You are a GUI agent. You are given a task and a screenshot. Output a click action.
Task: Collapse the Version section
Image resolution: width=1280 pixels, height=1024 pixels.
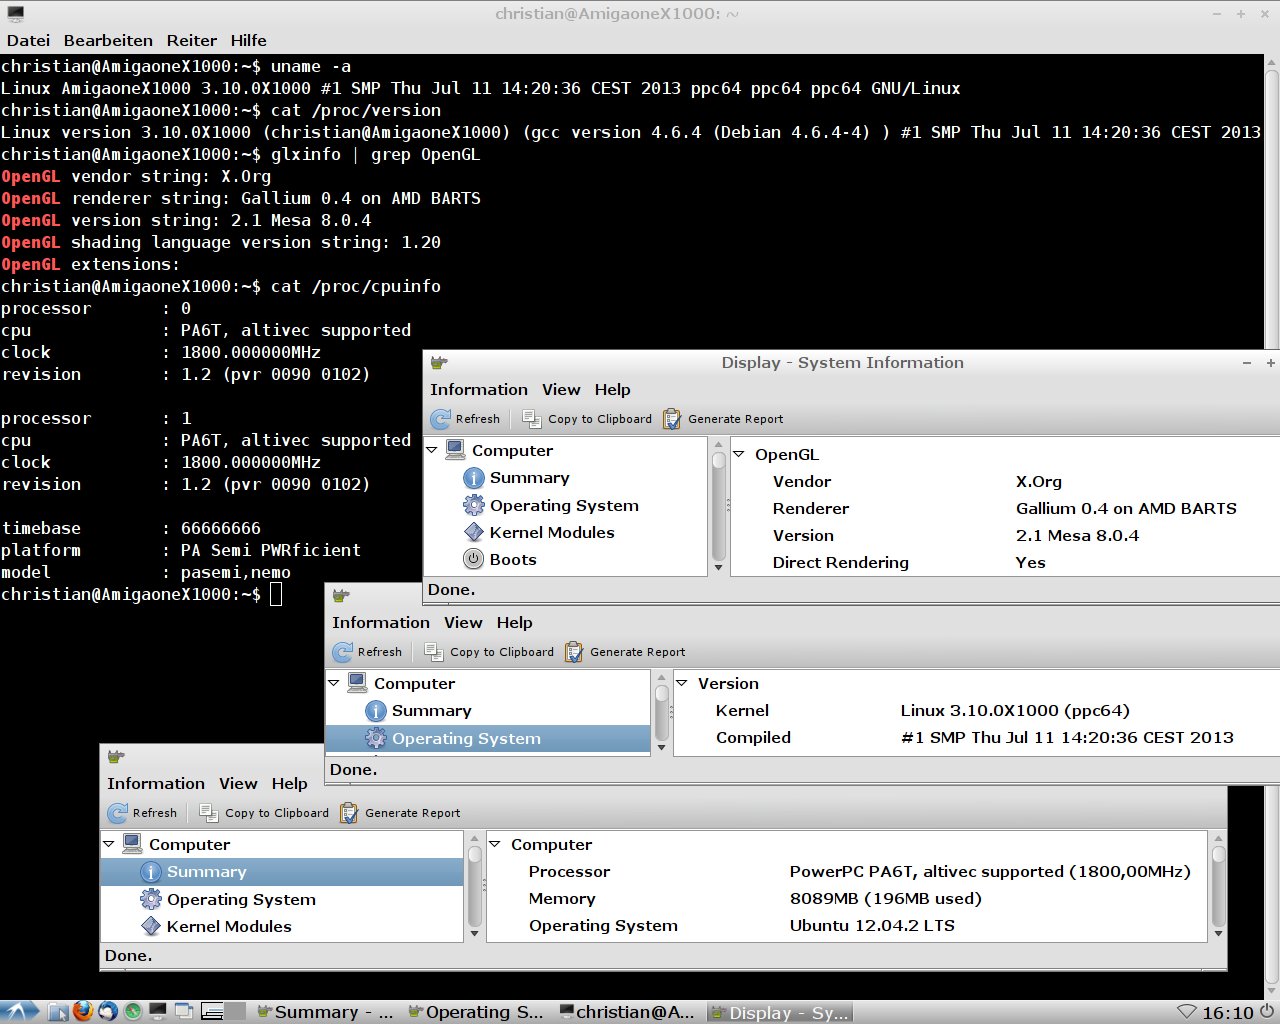[682, 683]
